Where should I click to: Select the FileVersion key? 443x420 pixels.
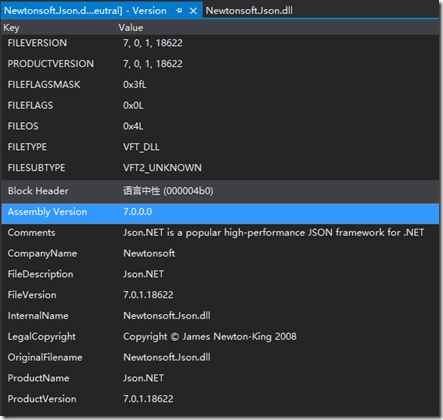coord(32,295)
